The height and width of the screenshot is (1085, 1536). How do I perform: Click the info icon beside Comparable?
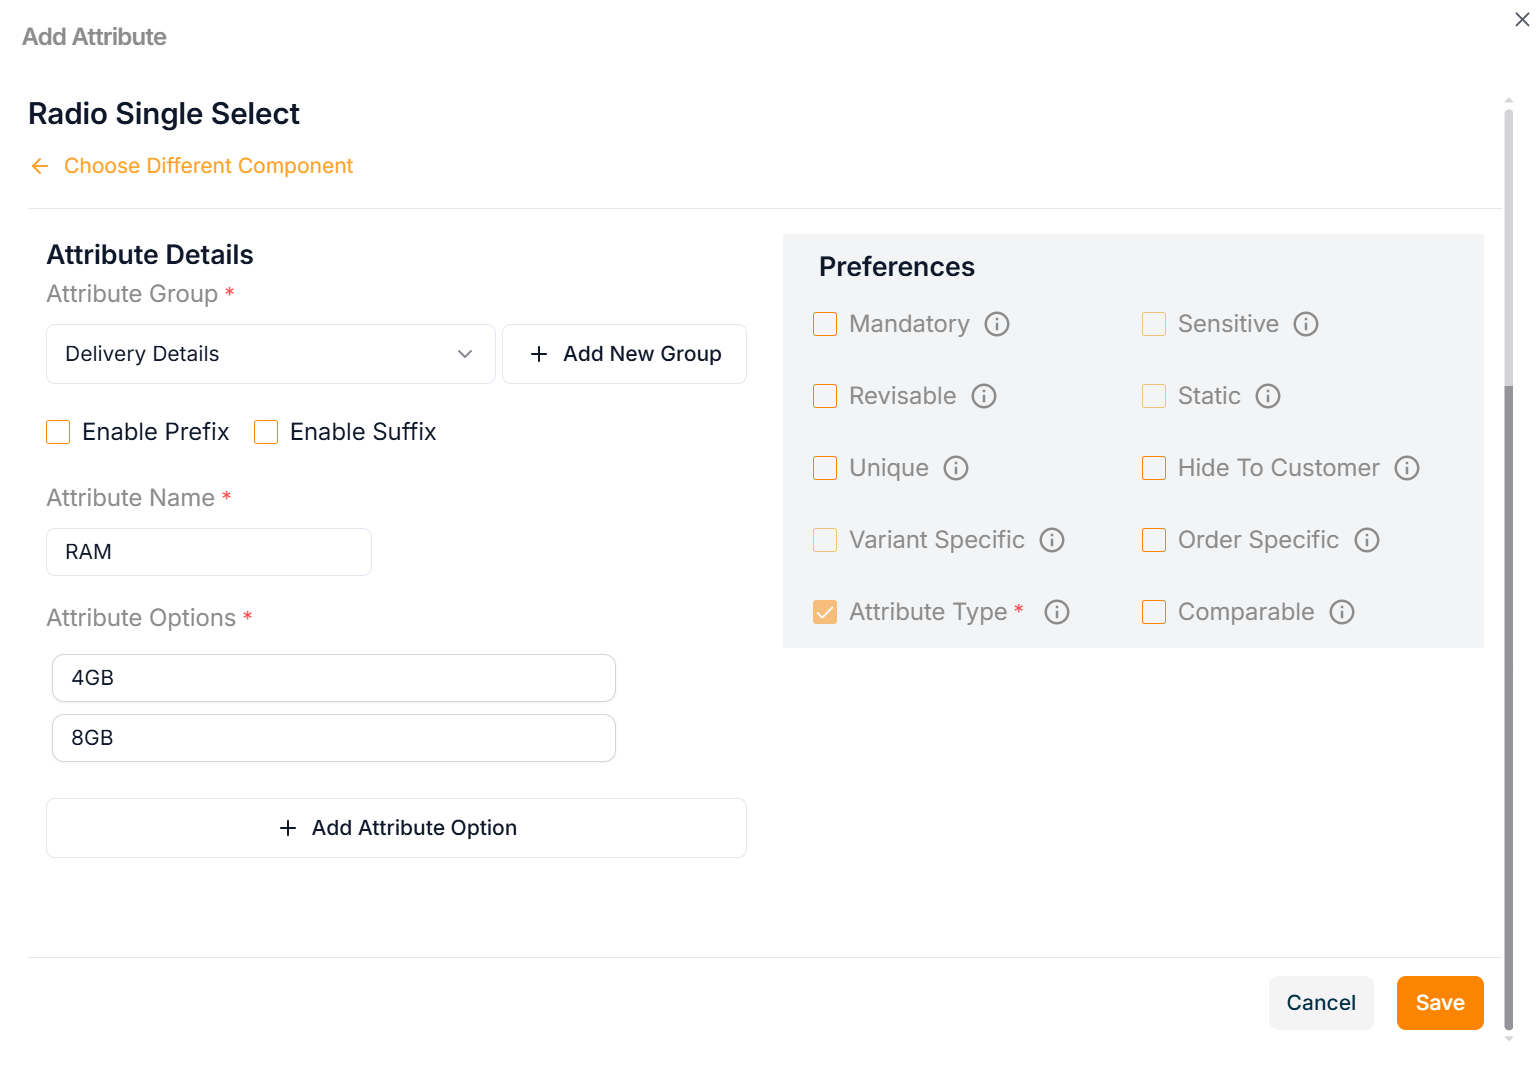pos(1342,612)
